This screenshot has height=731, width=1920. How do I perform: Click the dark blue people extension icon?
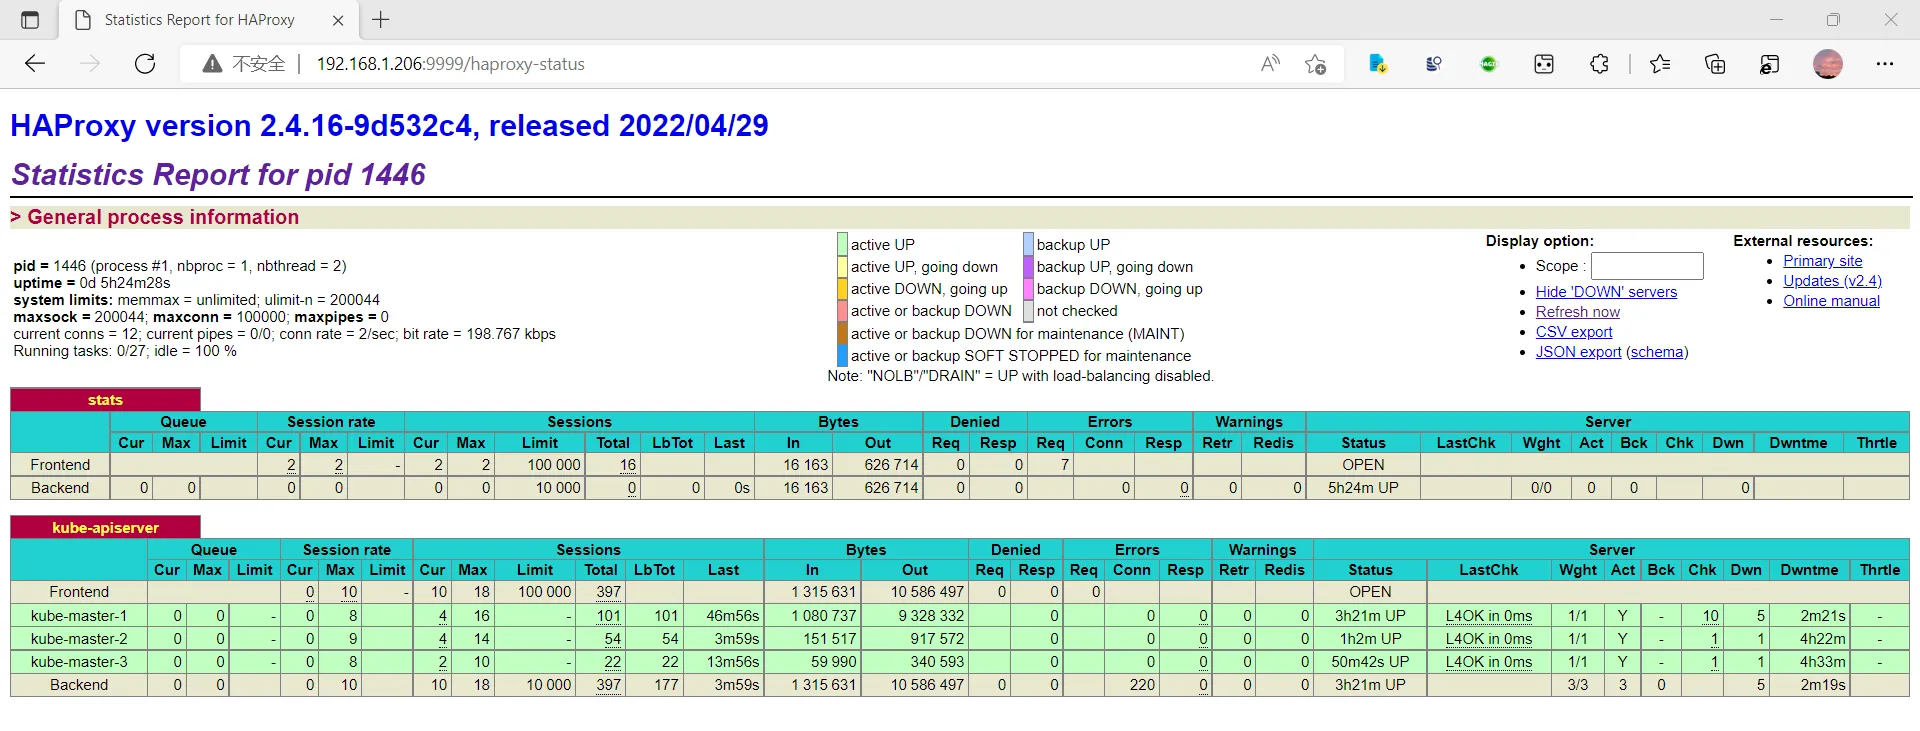click(1434, 64)
